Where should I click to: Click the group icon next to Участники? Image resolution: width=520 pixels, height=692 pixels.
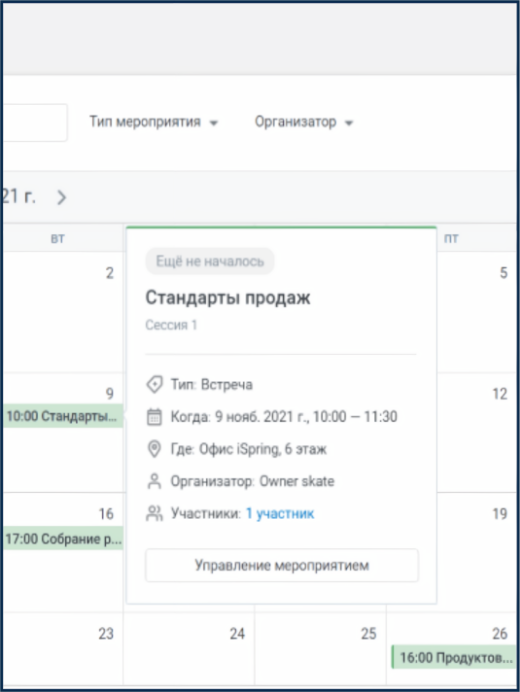click(x=154, y=514)
